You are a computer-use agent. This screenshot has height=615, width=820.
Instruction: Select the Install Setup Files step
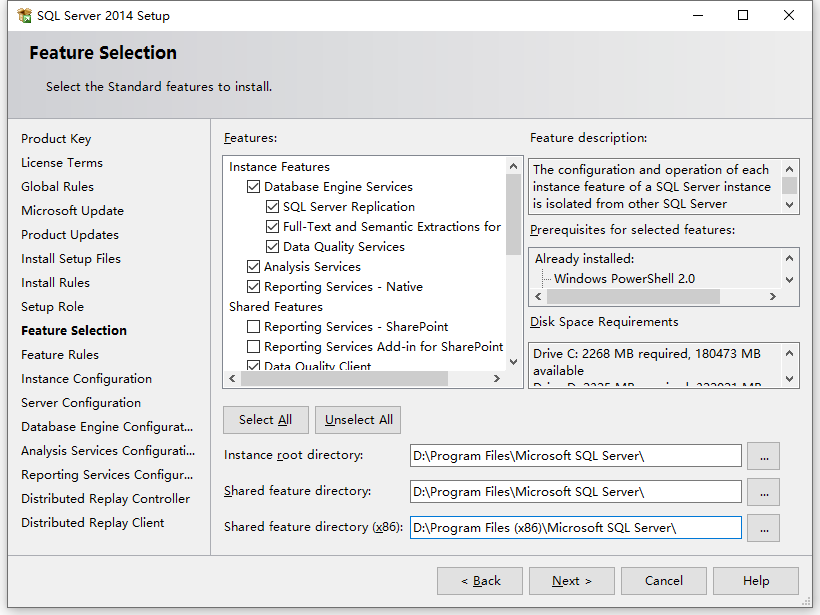71,259
